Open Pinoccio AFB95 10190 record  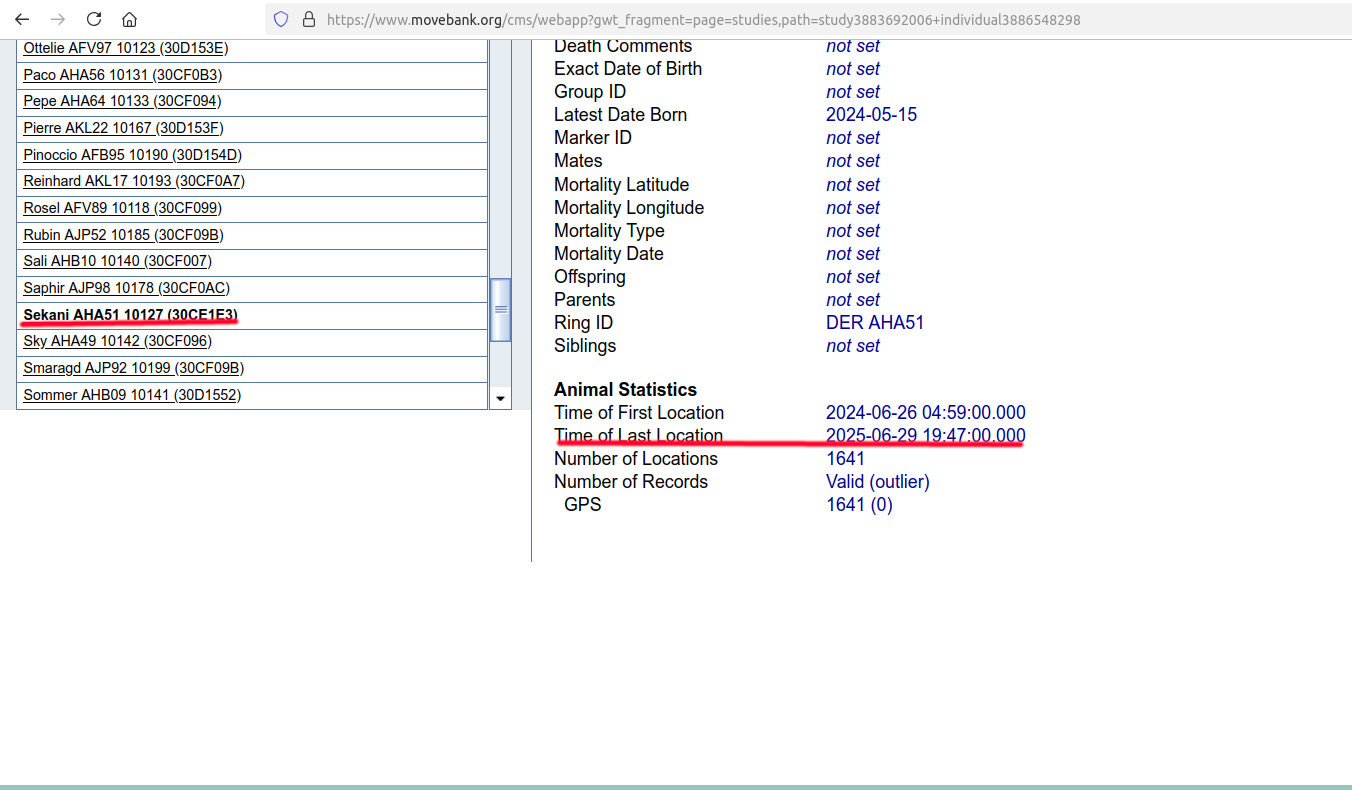132,155
